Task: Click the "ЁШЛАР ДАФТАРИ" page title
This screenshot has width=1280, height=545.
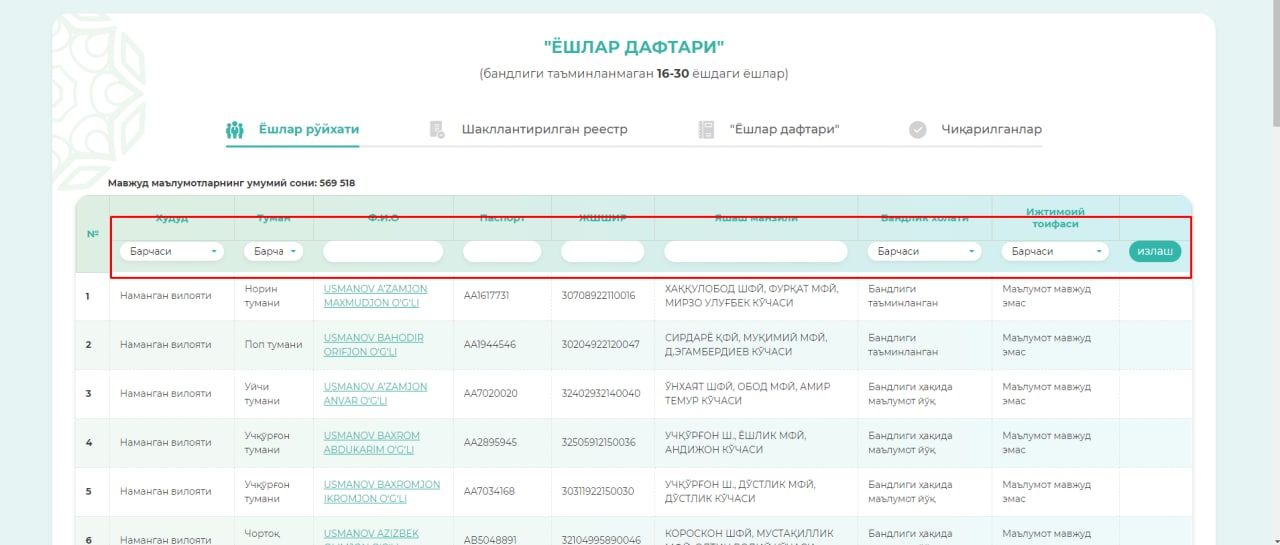Action: click(x=633, y=47)
